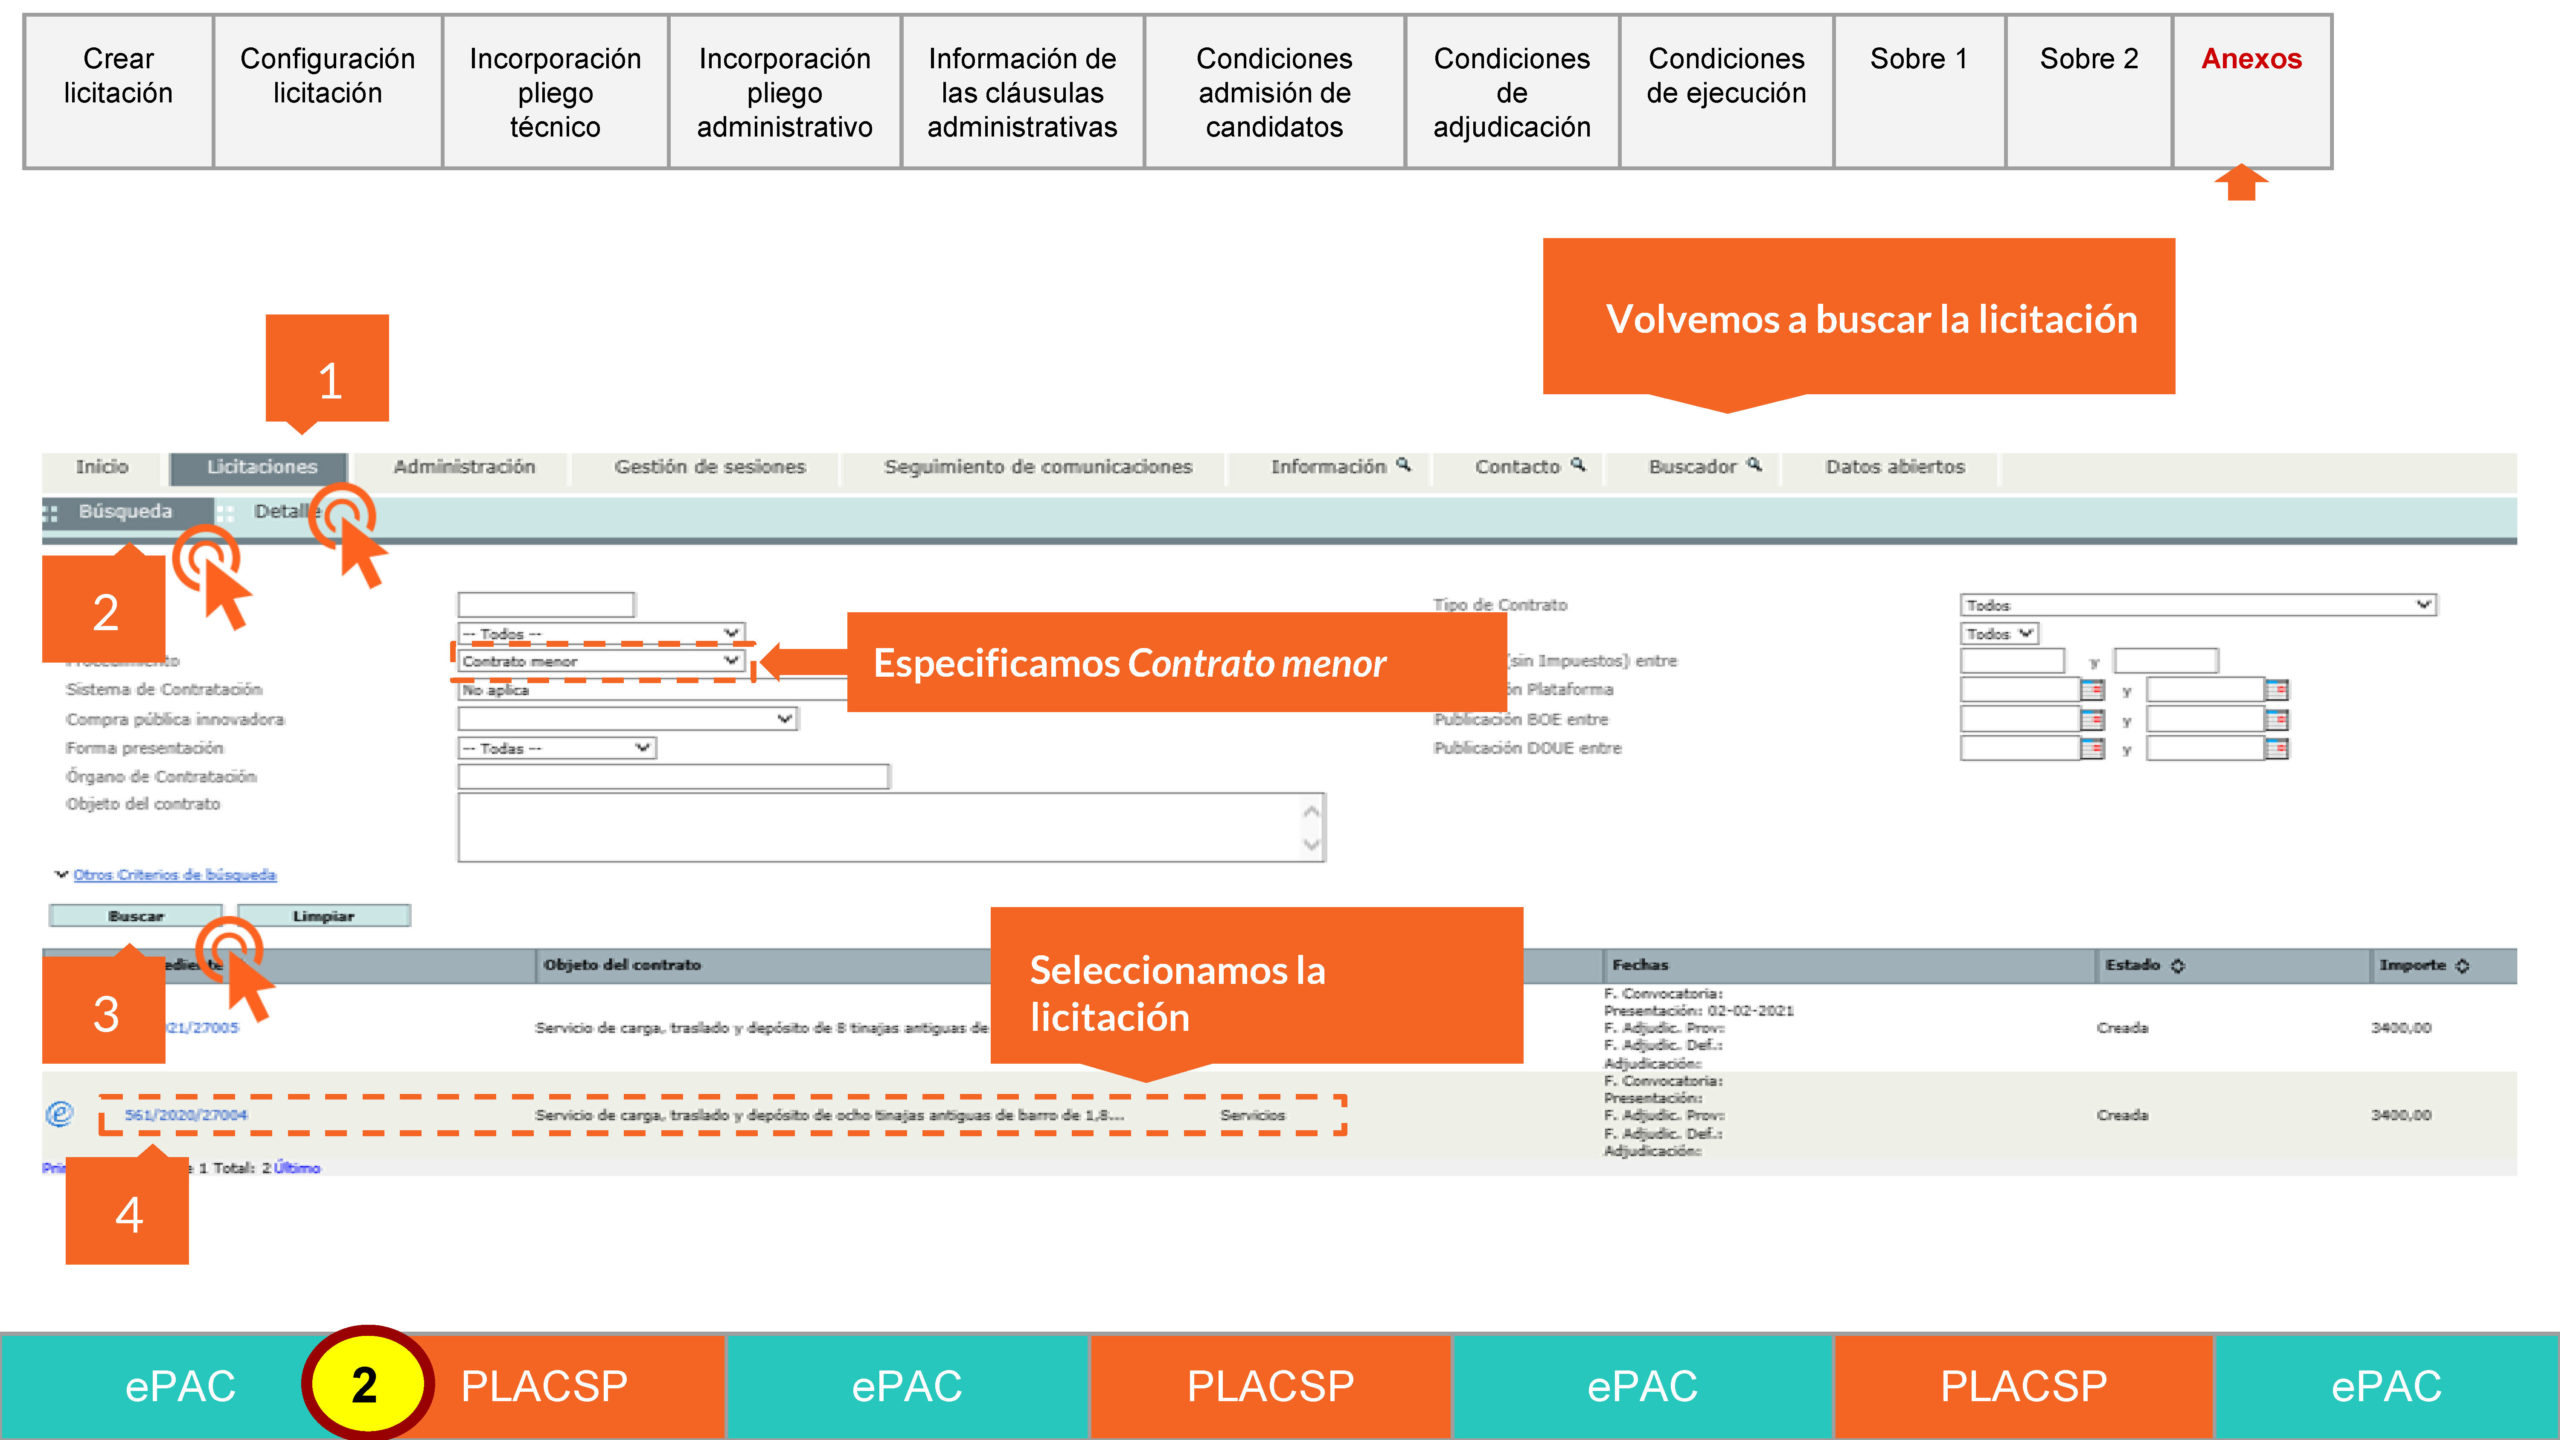
Task: Click up arrow in Objeto del contrato textarea
Action: [x=1311, y=811]
